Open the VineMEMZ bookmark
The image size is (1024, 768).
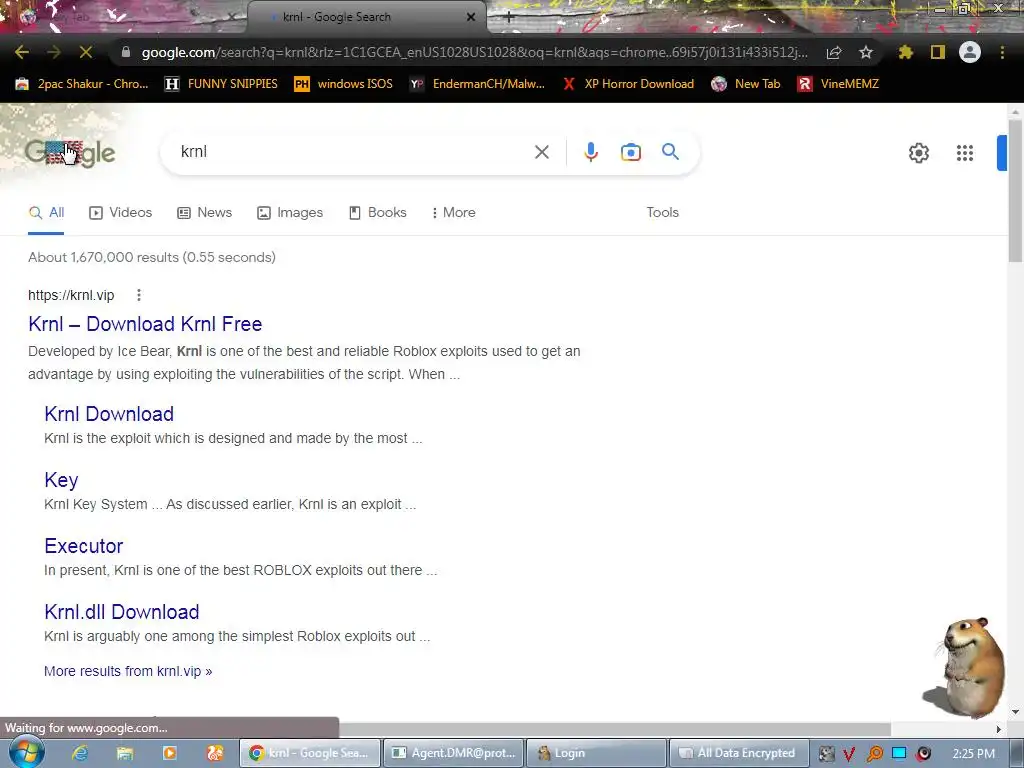[838, 84]
